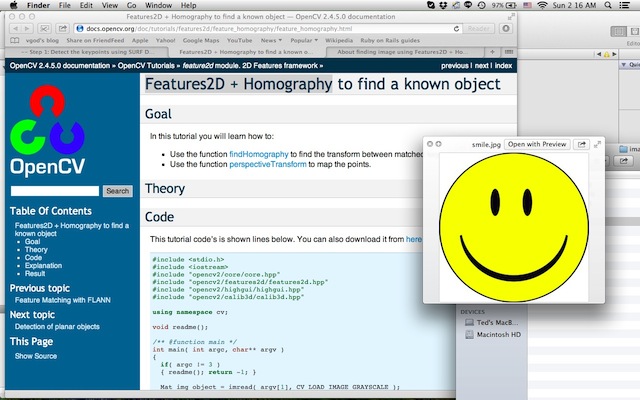Open the Google Maps bookmark
Viewport: 640px width, 400px height.
tap(201, 40)
